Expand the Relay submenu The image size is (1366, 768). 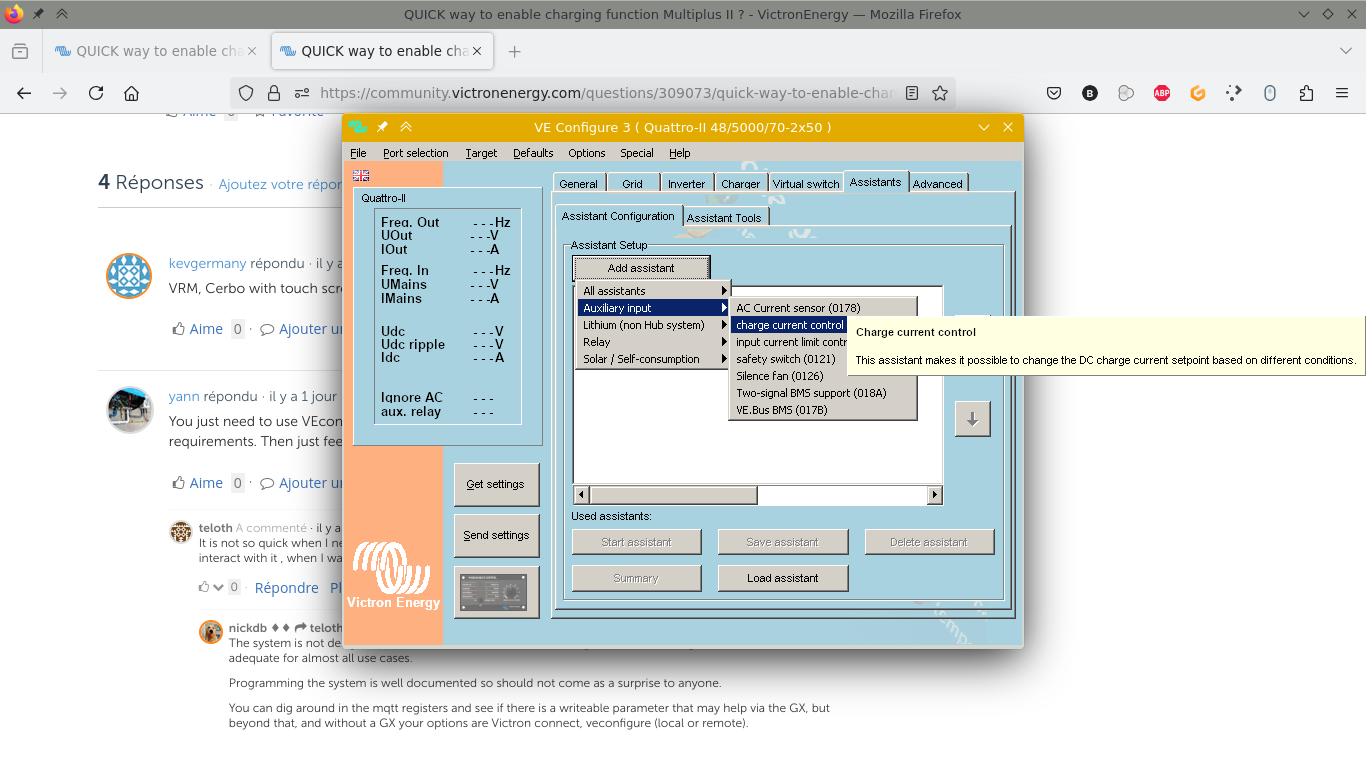pos(653,342)
